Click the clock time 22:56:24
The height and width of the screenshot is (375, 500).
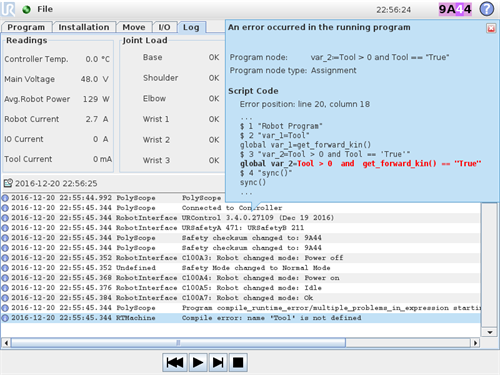point(393,10)
